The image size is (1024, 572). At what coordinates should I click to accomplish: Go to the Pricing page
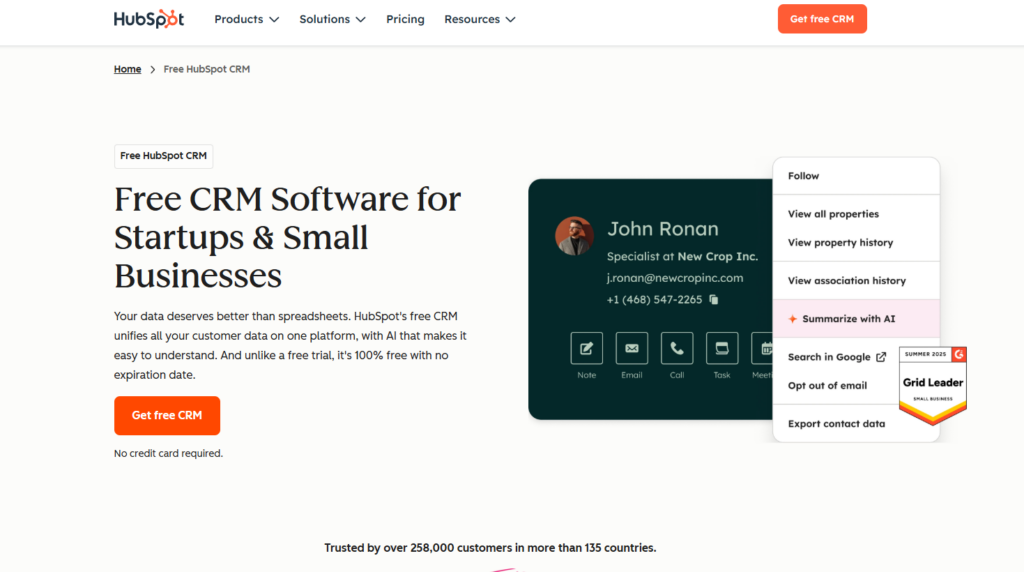pyautogui.click(x=405, y=19)
